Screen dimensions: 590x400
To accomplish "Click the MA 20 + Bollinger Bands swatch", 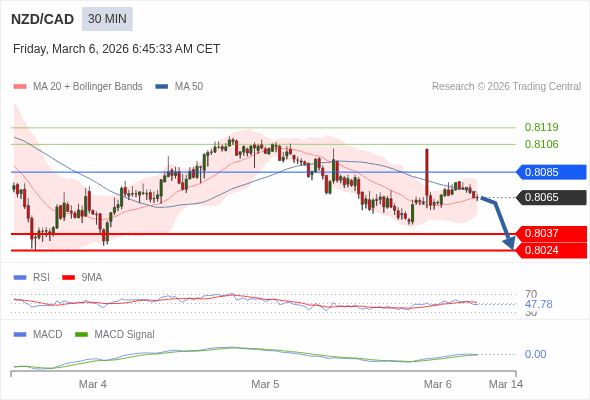I will click(20, 87).
